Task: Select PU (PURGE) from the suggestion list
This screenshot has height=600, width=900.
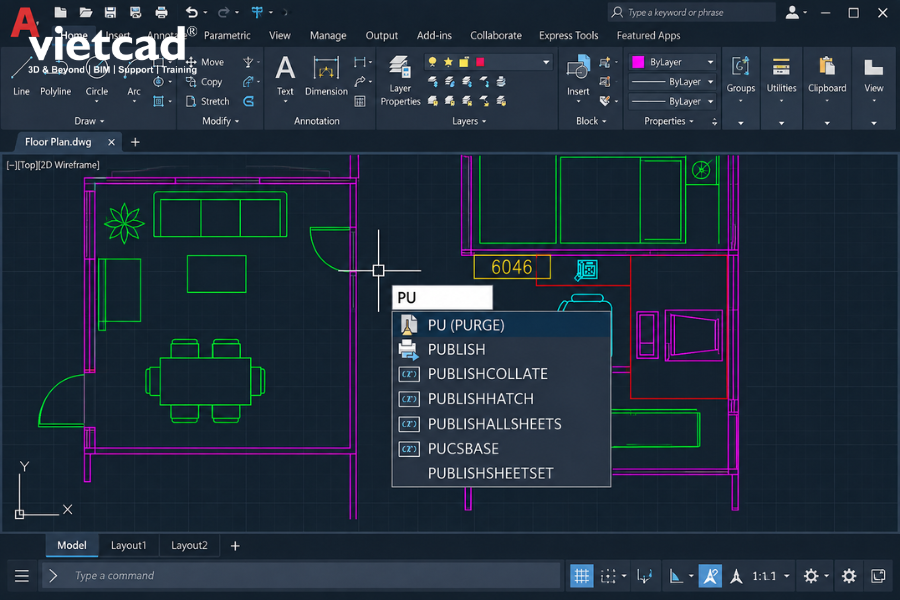Action: (501, 325)
